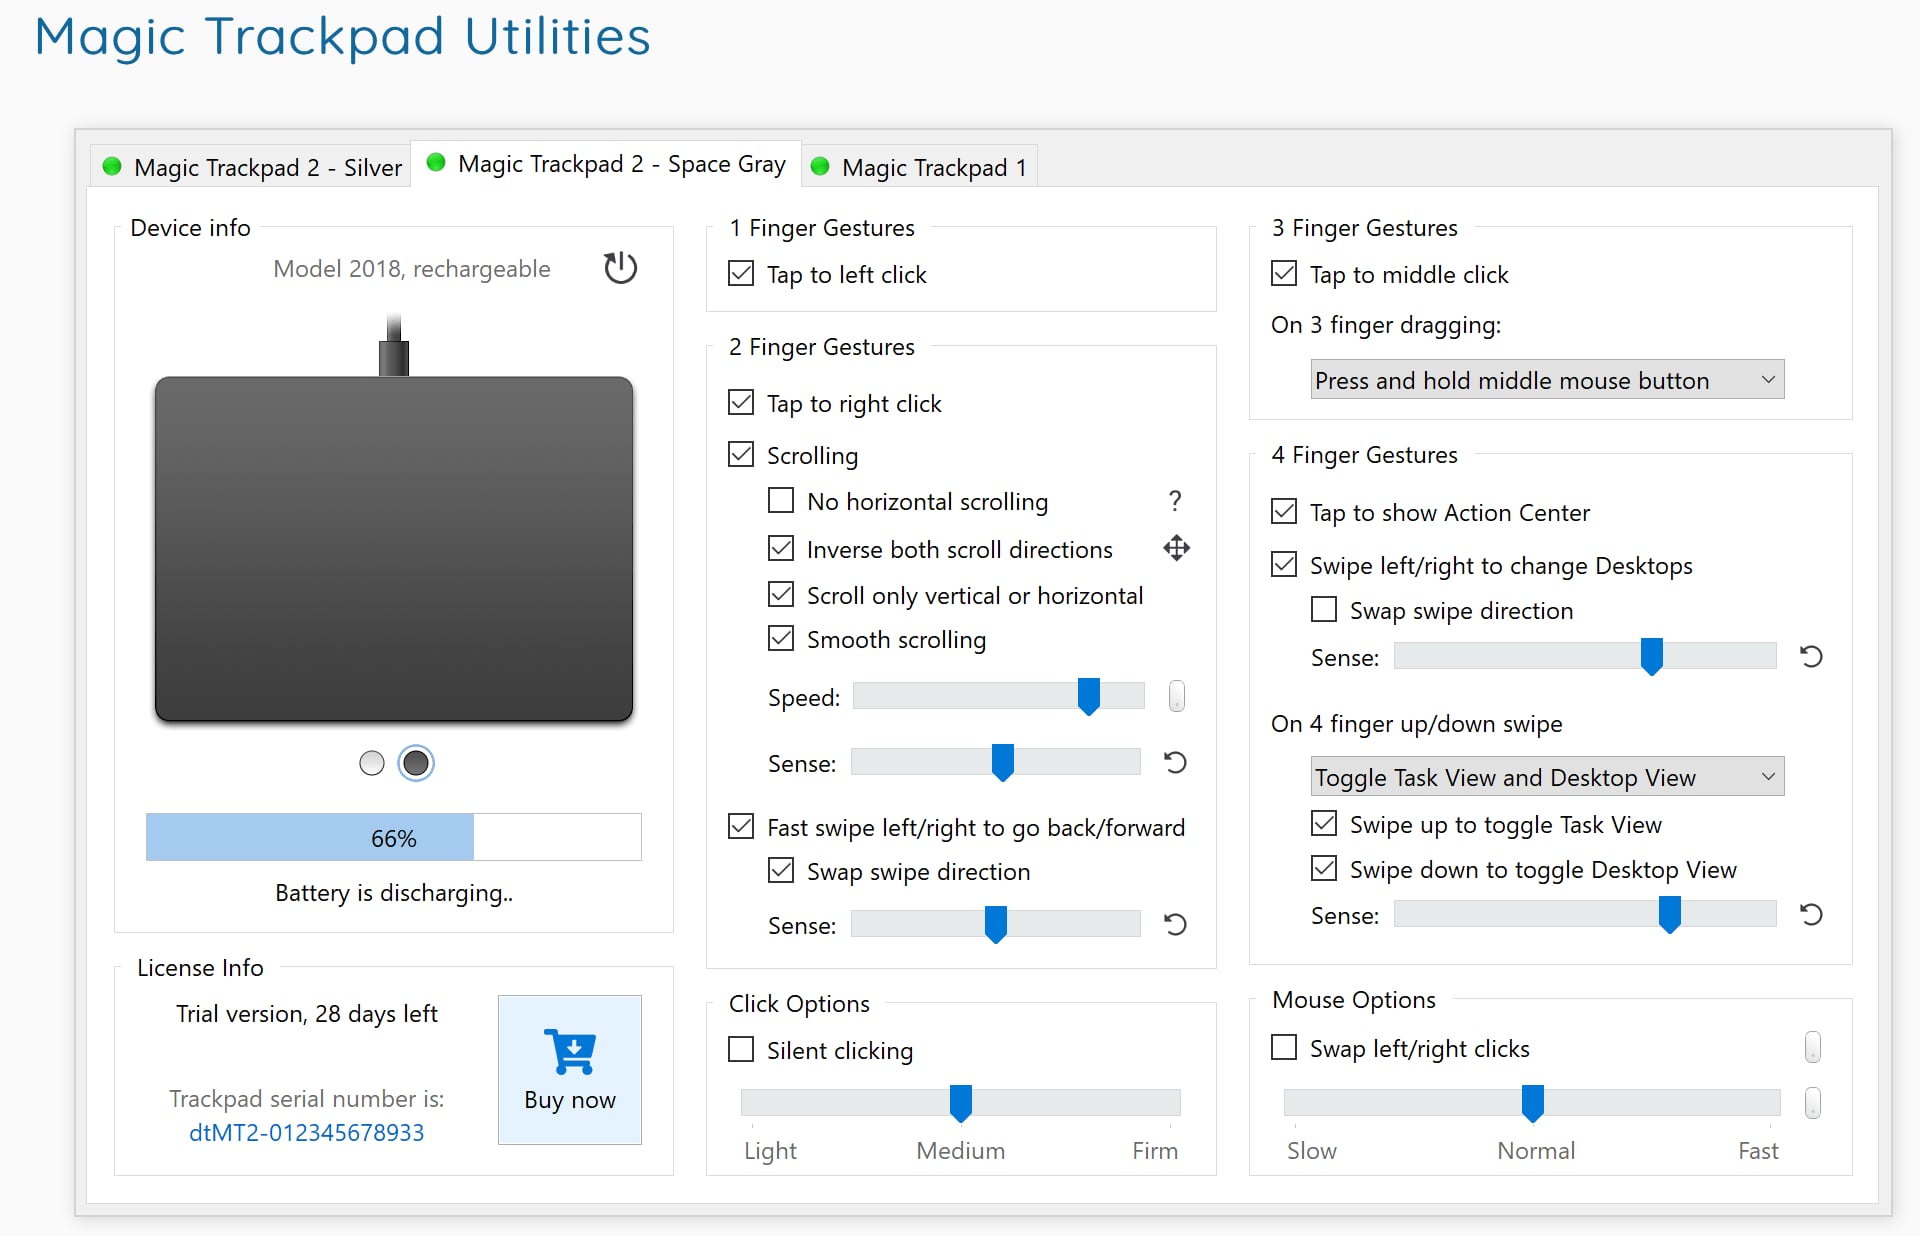Click the mouse icon next to Speed slider
The width and height of the screenshot is (1920, 1236).
(x=1177, y=696)
